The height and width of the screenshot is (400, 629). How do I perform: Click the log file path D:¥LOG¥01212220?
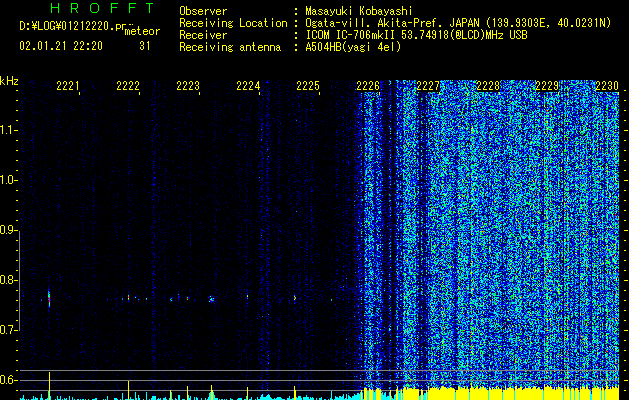pyautogui.click(x=67, y=26)
